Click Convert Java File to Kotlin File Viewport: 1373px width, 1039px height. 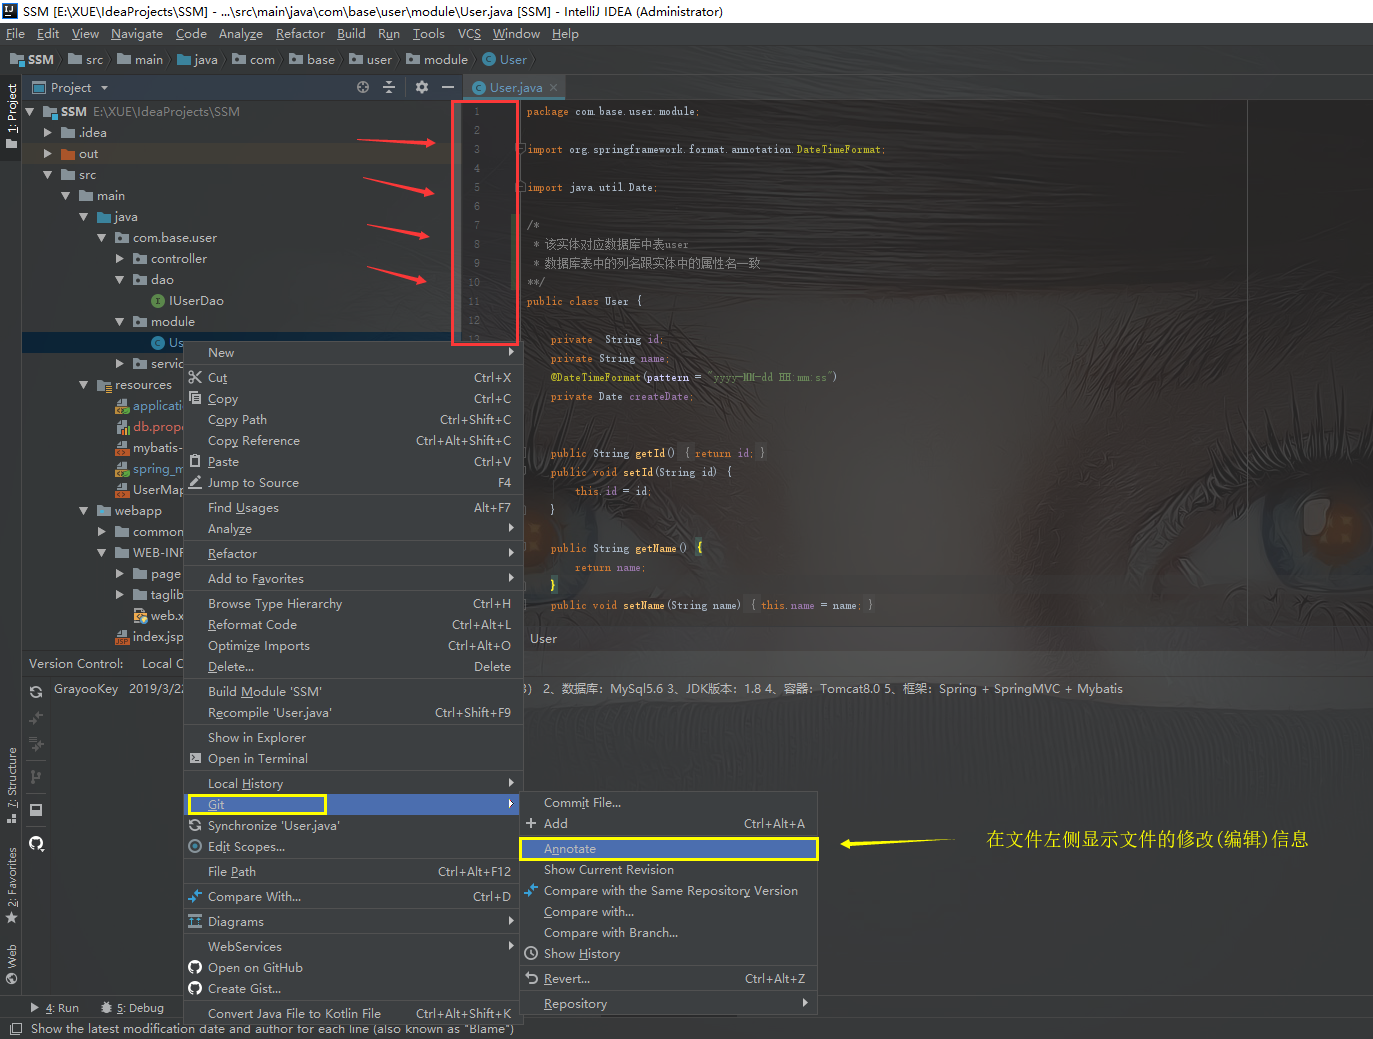(x=353, y=1012)
